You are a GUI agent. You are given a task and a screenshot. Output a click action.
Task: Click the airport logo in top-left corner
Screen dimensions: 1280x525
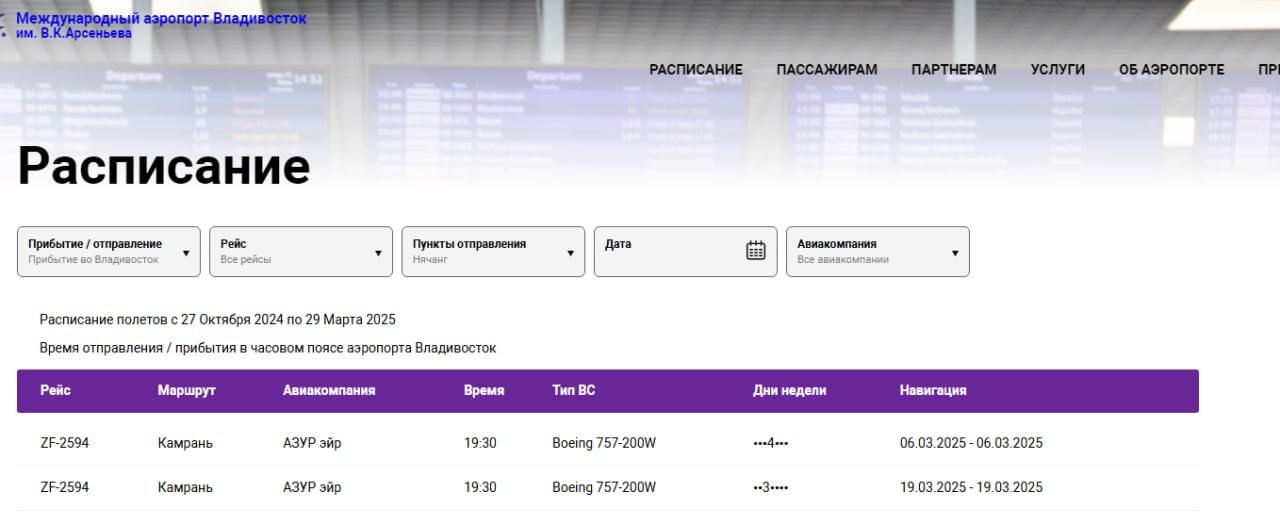(x=6, y=24)
